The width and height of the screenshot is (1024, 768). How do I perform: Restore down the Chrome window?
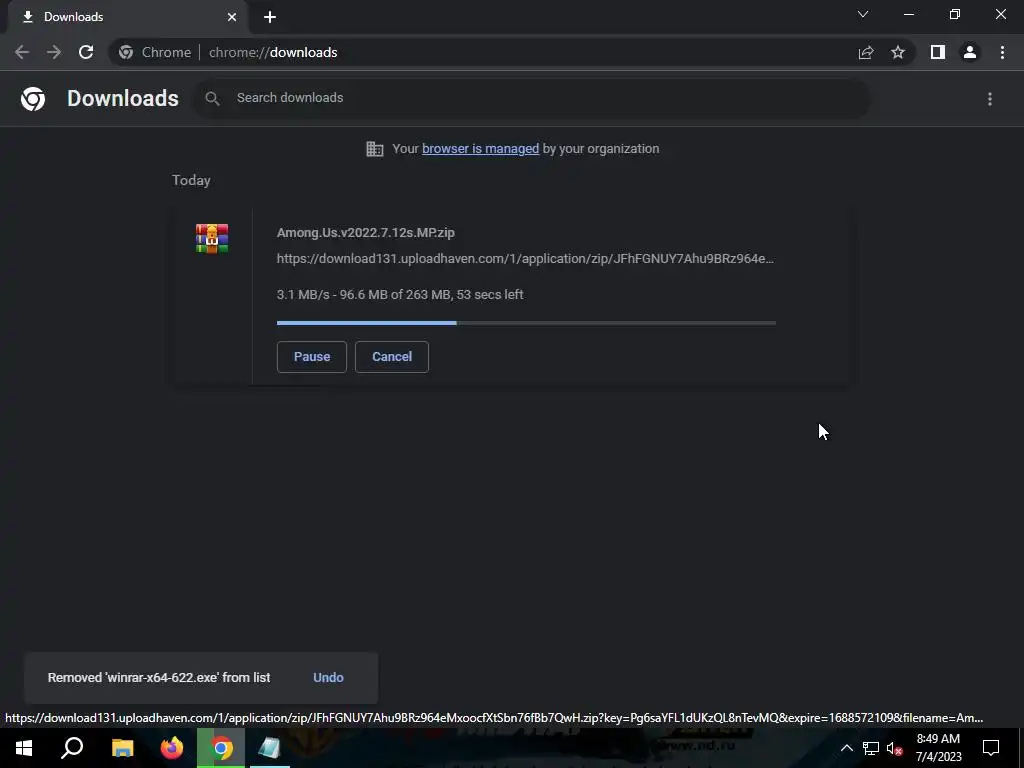[x=955, y=14]
